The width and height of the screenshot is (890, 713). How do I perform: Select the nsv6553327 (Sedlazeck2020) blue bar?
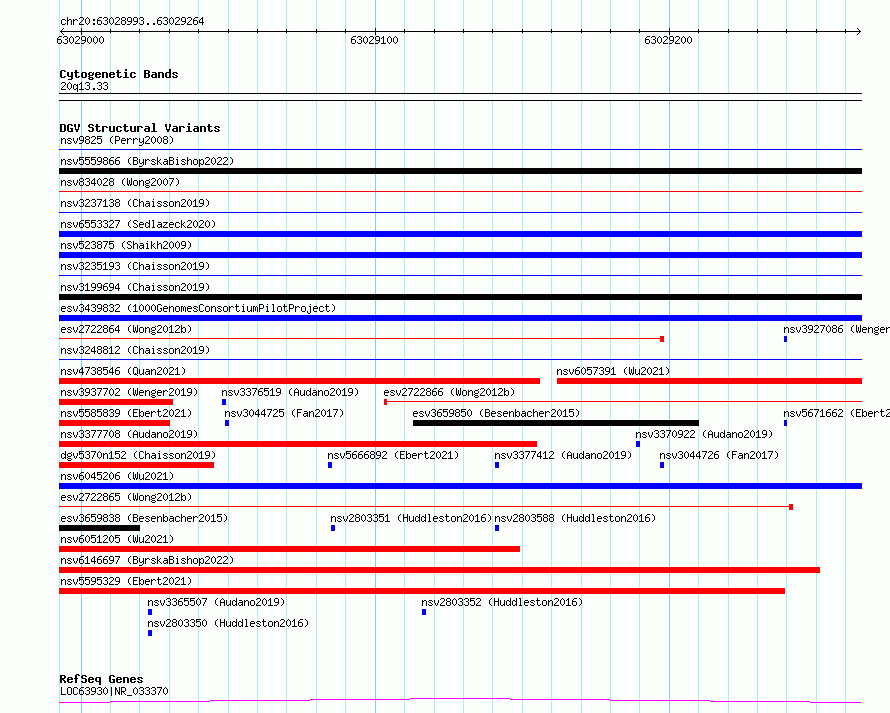click(460, 234)
